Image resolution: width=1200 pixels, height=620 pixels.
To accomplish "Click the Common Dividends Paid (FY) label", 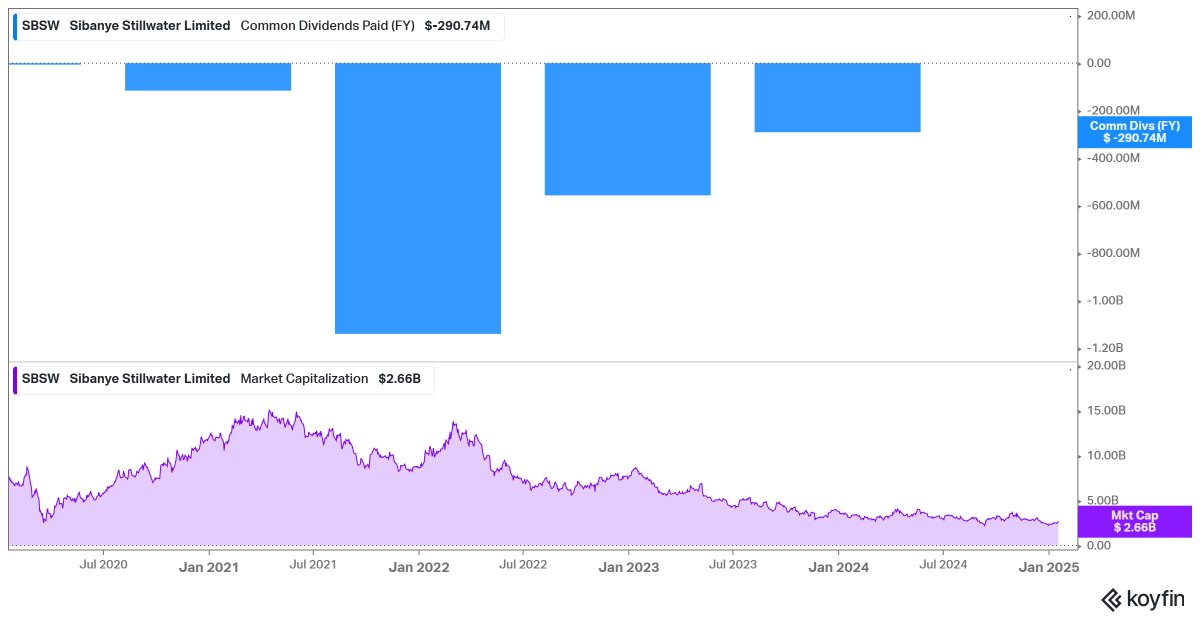I will (328, 26).
